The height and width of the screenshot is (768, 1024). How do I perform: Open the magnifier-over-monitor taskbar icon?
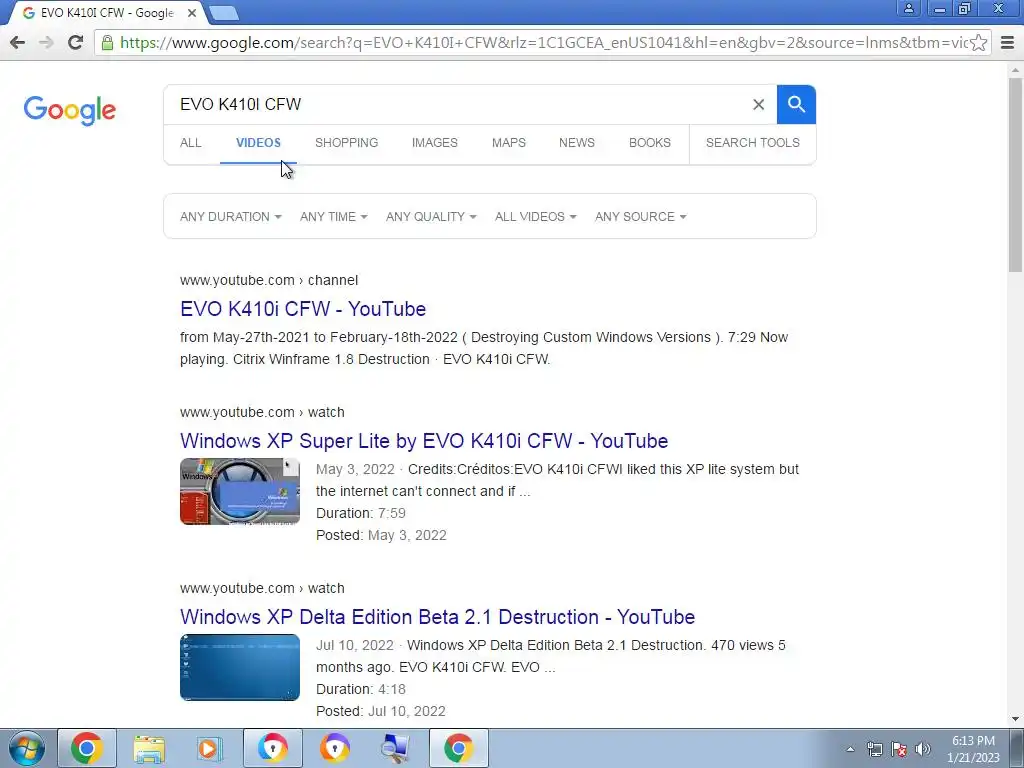(x=396, y=748)
